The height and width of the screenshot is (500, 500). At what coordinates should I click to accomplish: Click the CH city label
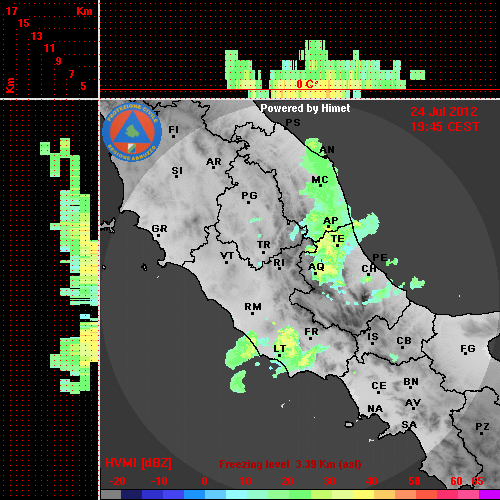click(369, 269)
